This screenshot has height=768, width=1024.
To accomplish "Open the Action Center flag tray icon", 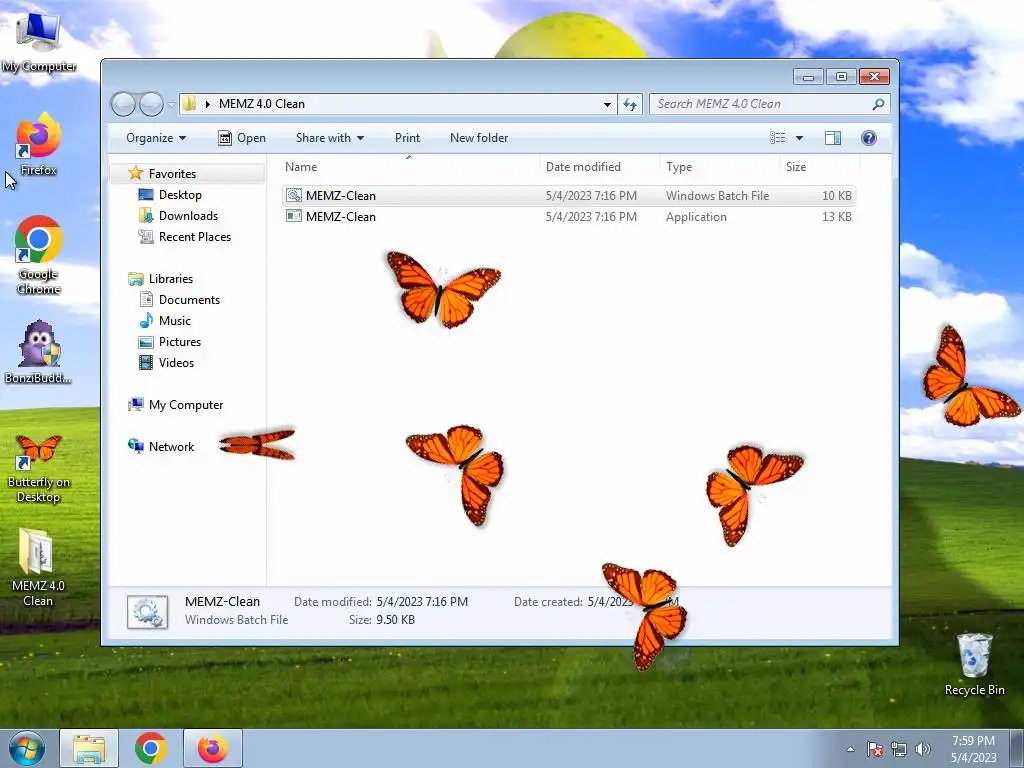I will tap(875, 749).
